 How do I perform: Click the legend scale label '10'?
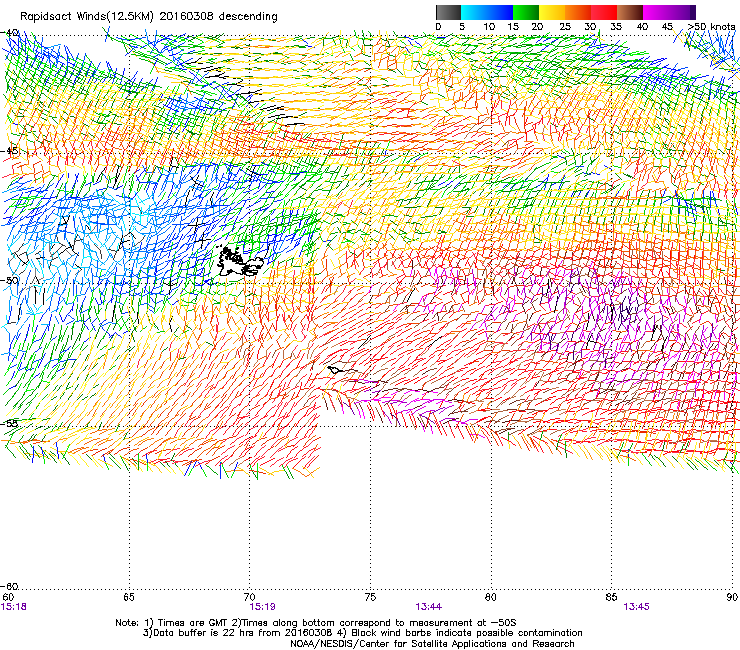(489, 27)
